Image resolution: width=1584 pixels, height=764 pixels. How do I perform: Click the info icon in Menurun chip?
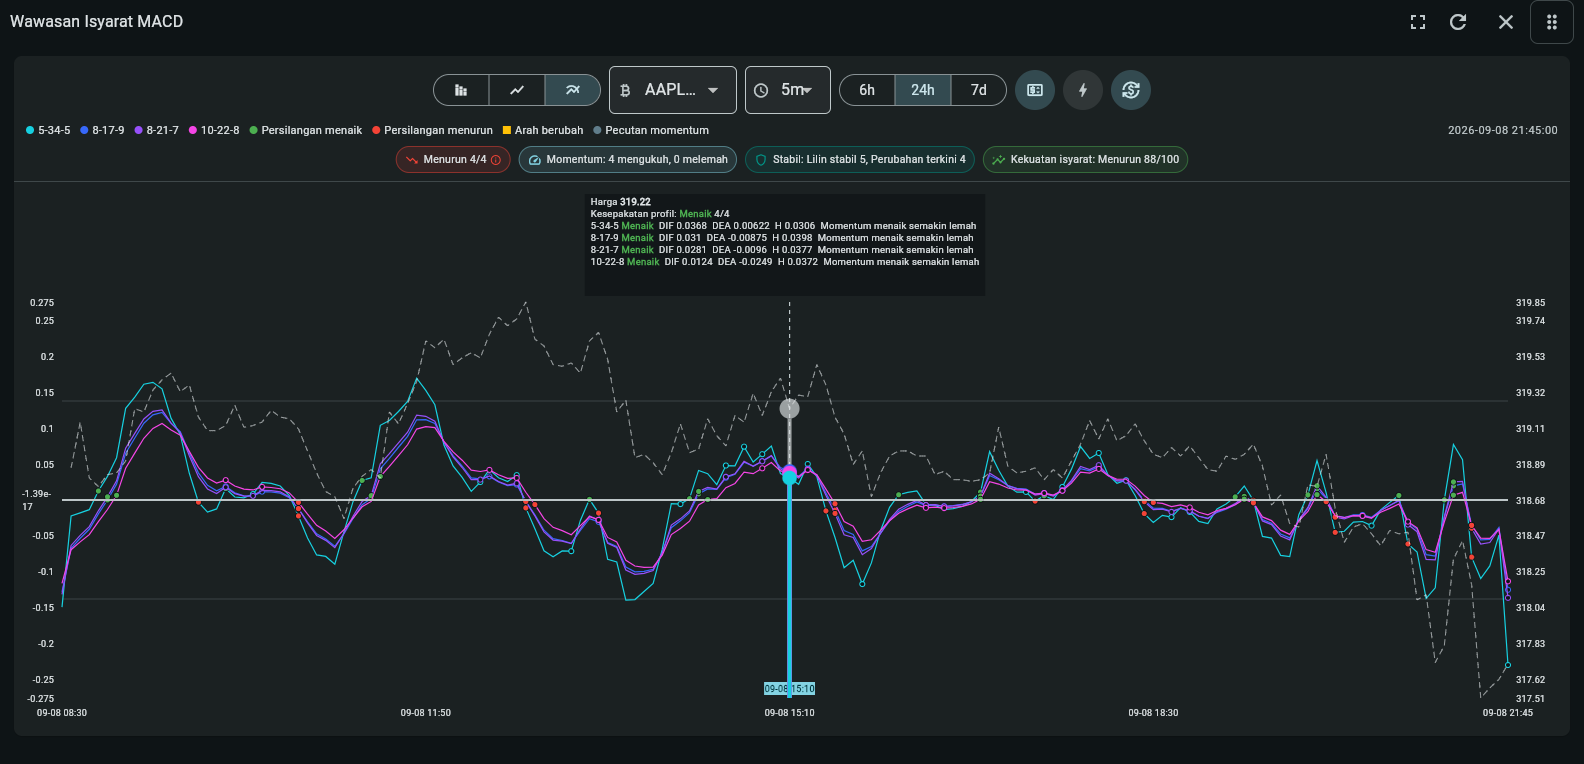(x=496, y=160)
